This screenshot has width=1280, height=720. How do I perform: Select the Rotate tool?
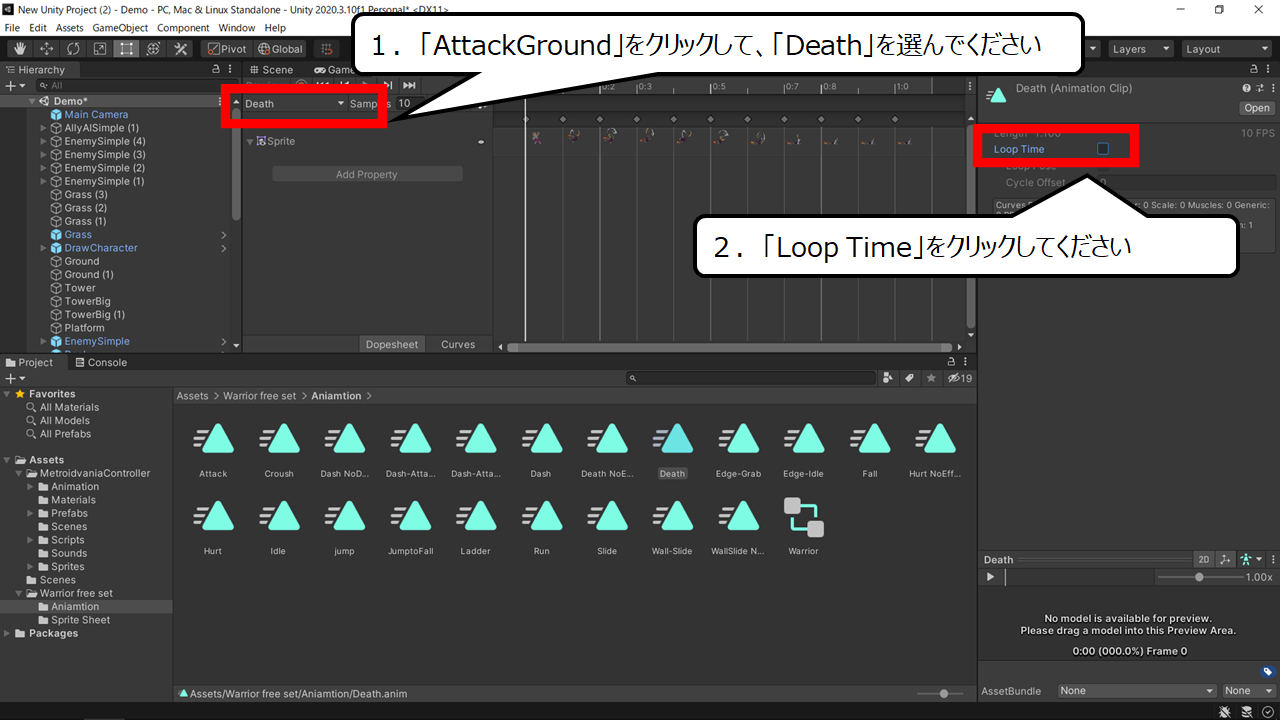click(x=73, y=49)
